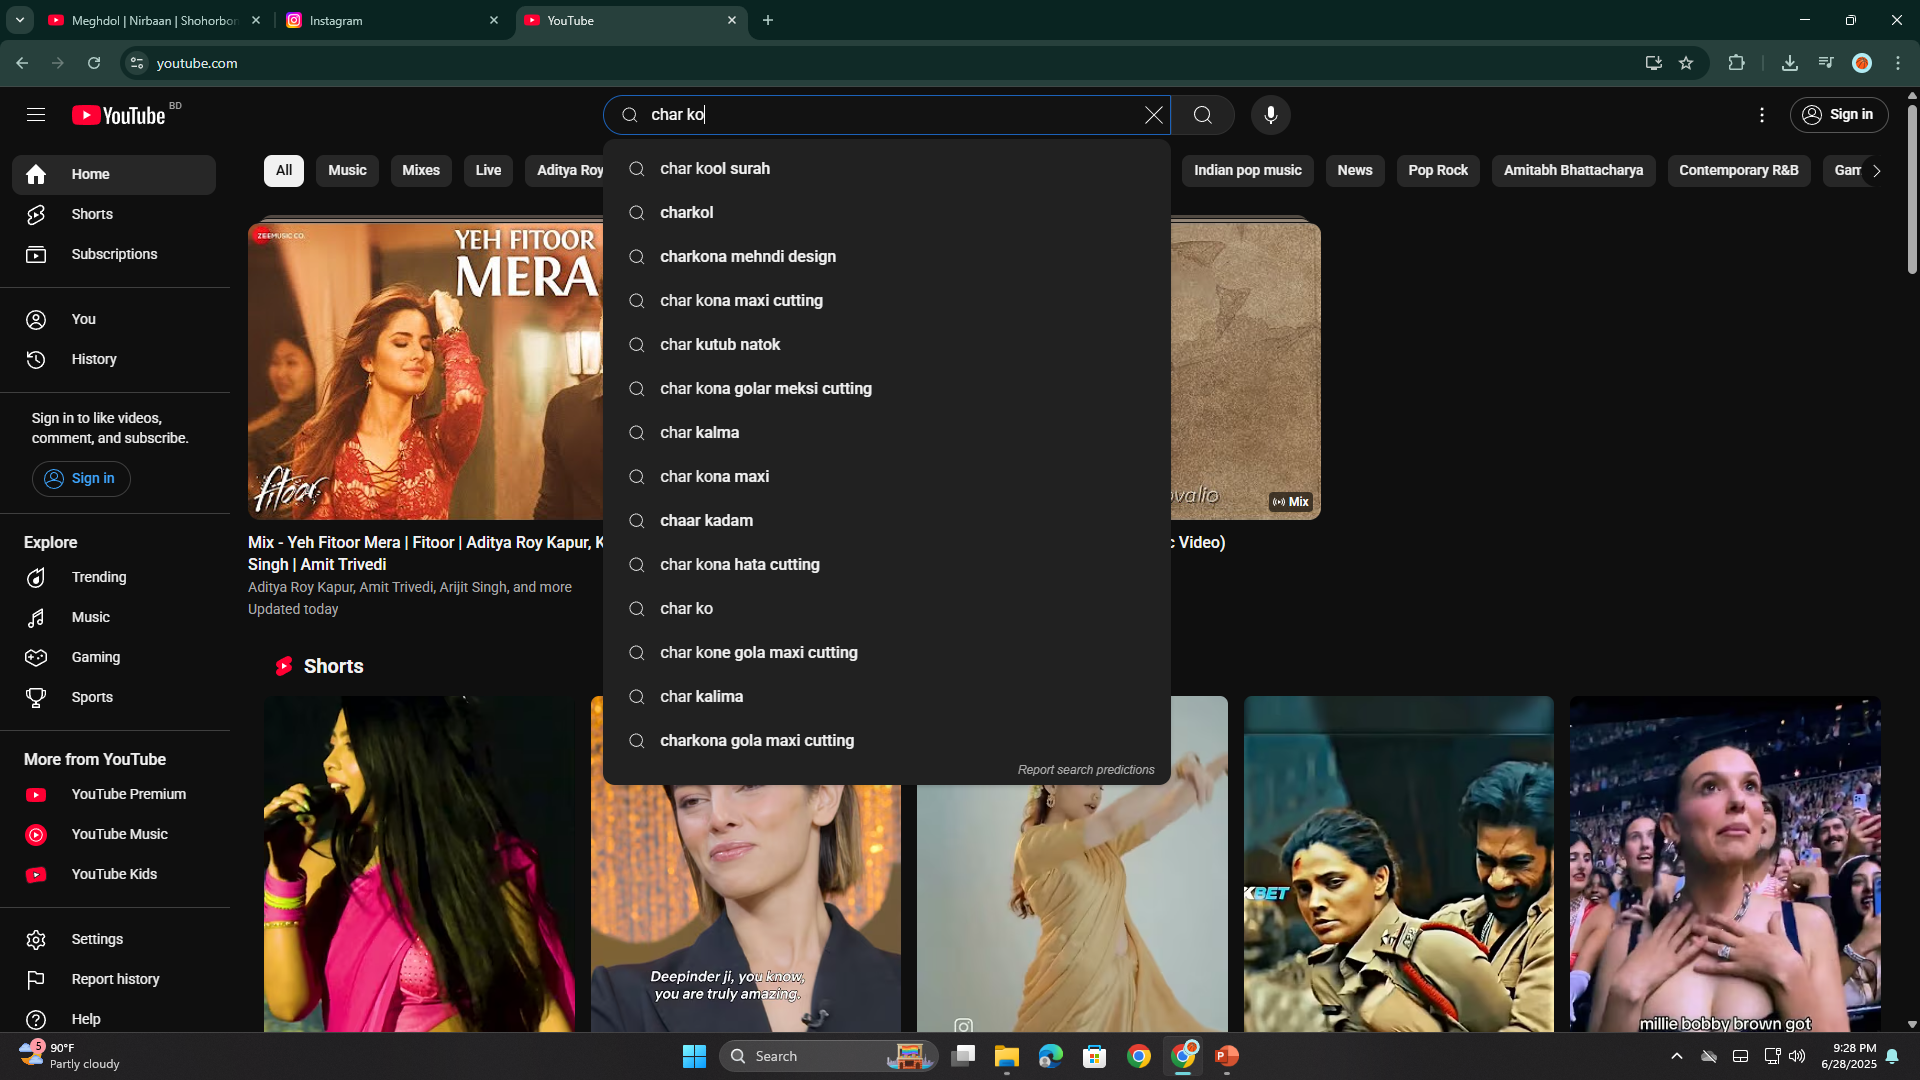Open Music under Explore
Image resolution: width=1920 pixels, height=1080 pixels.
pyautogui.click(x=114, y=617)
